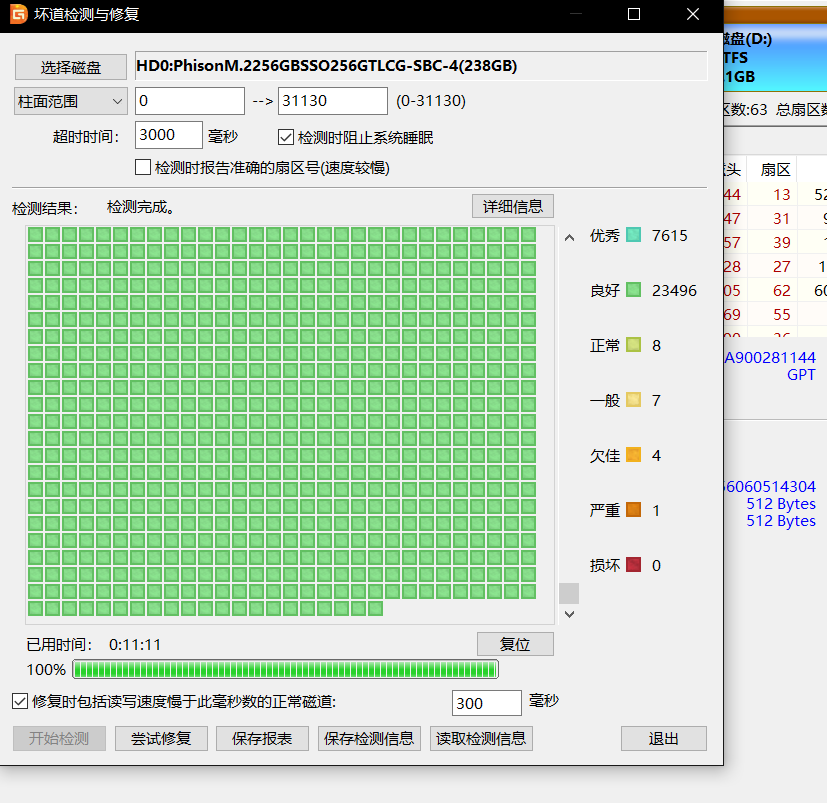Click the orange 严重 legend swatch
Viewport: 827px width, 803px height.
coord(633,510)
